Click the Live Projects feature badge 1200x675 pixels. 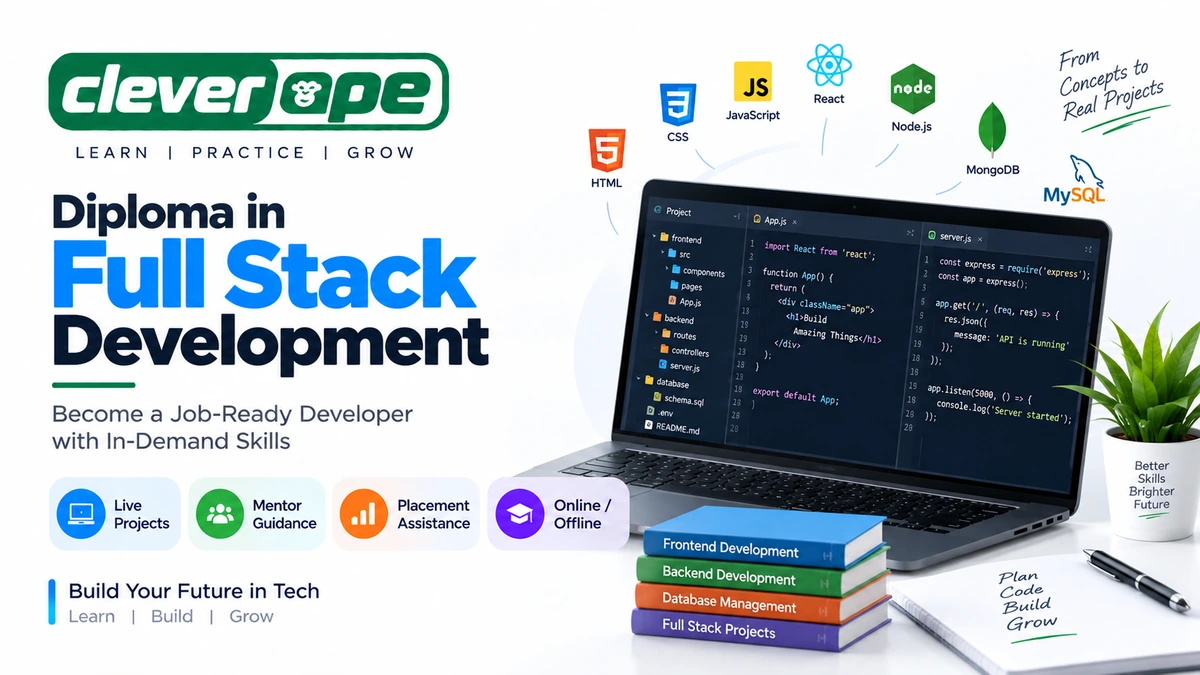pyautogui.click(x=115, y=514)
